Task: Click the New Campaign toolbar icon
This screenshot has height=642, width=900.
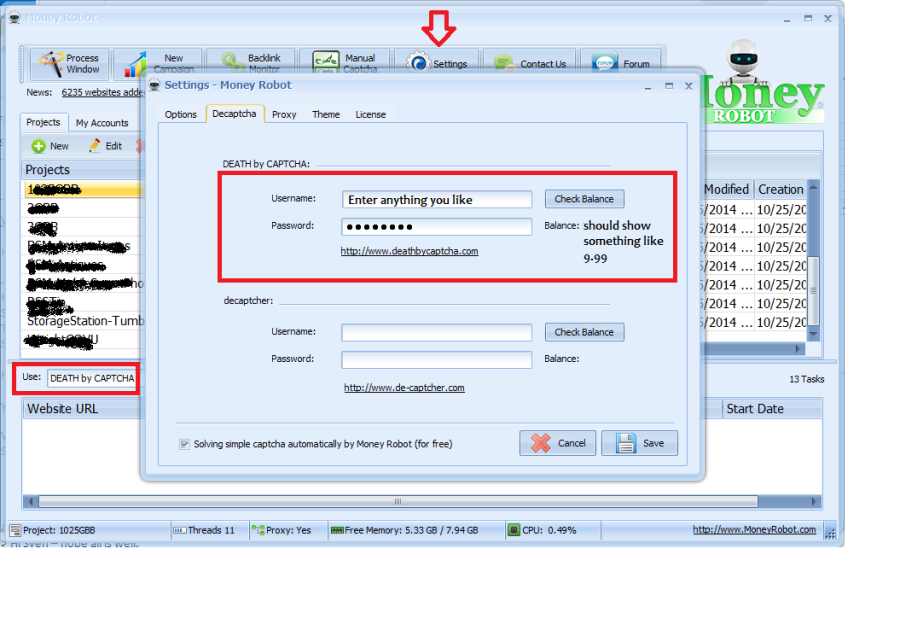Action: coord(136,66)
